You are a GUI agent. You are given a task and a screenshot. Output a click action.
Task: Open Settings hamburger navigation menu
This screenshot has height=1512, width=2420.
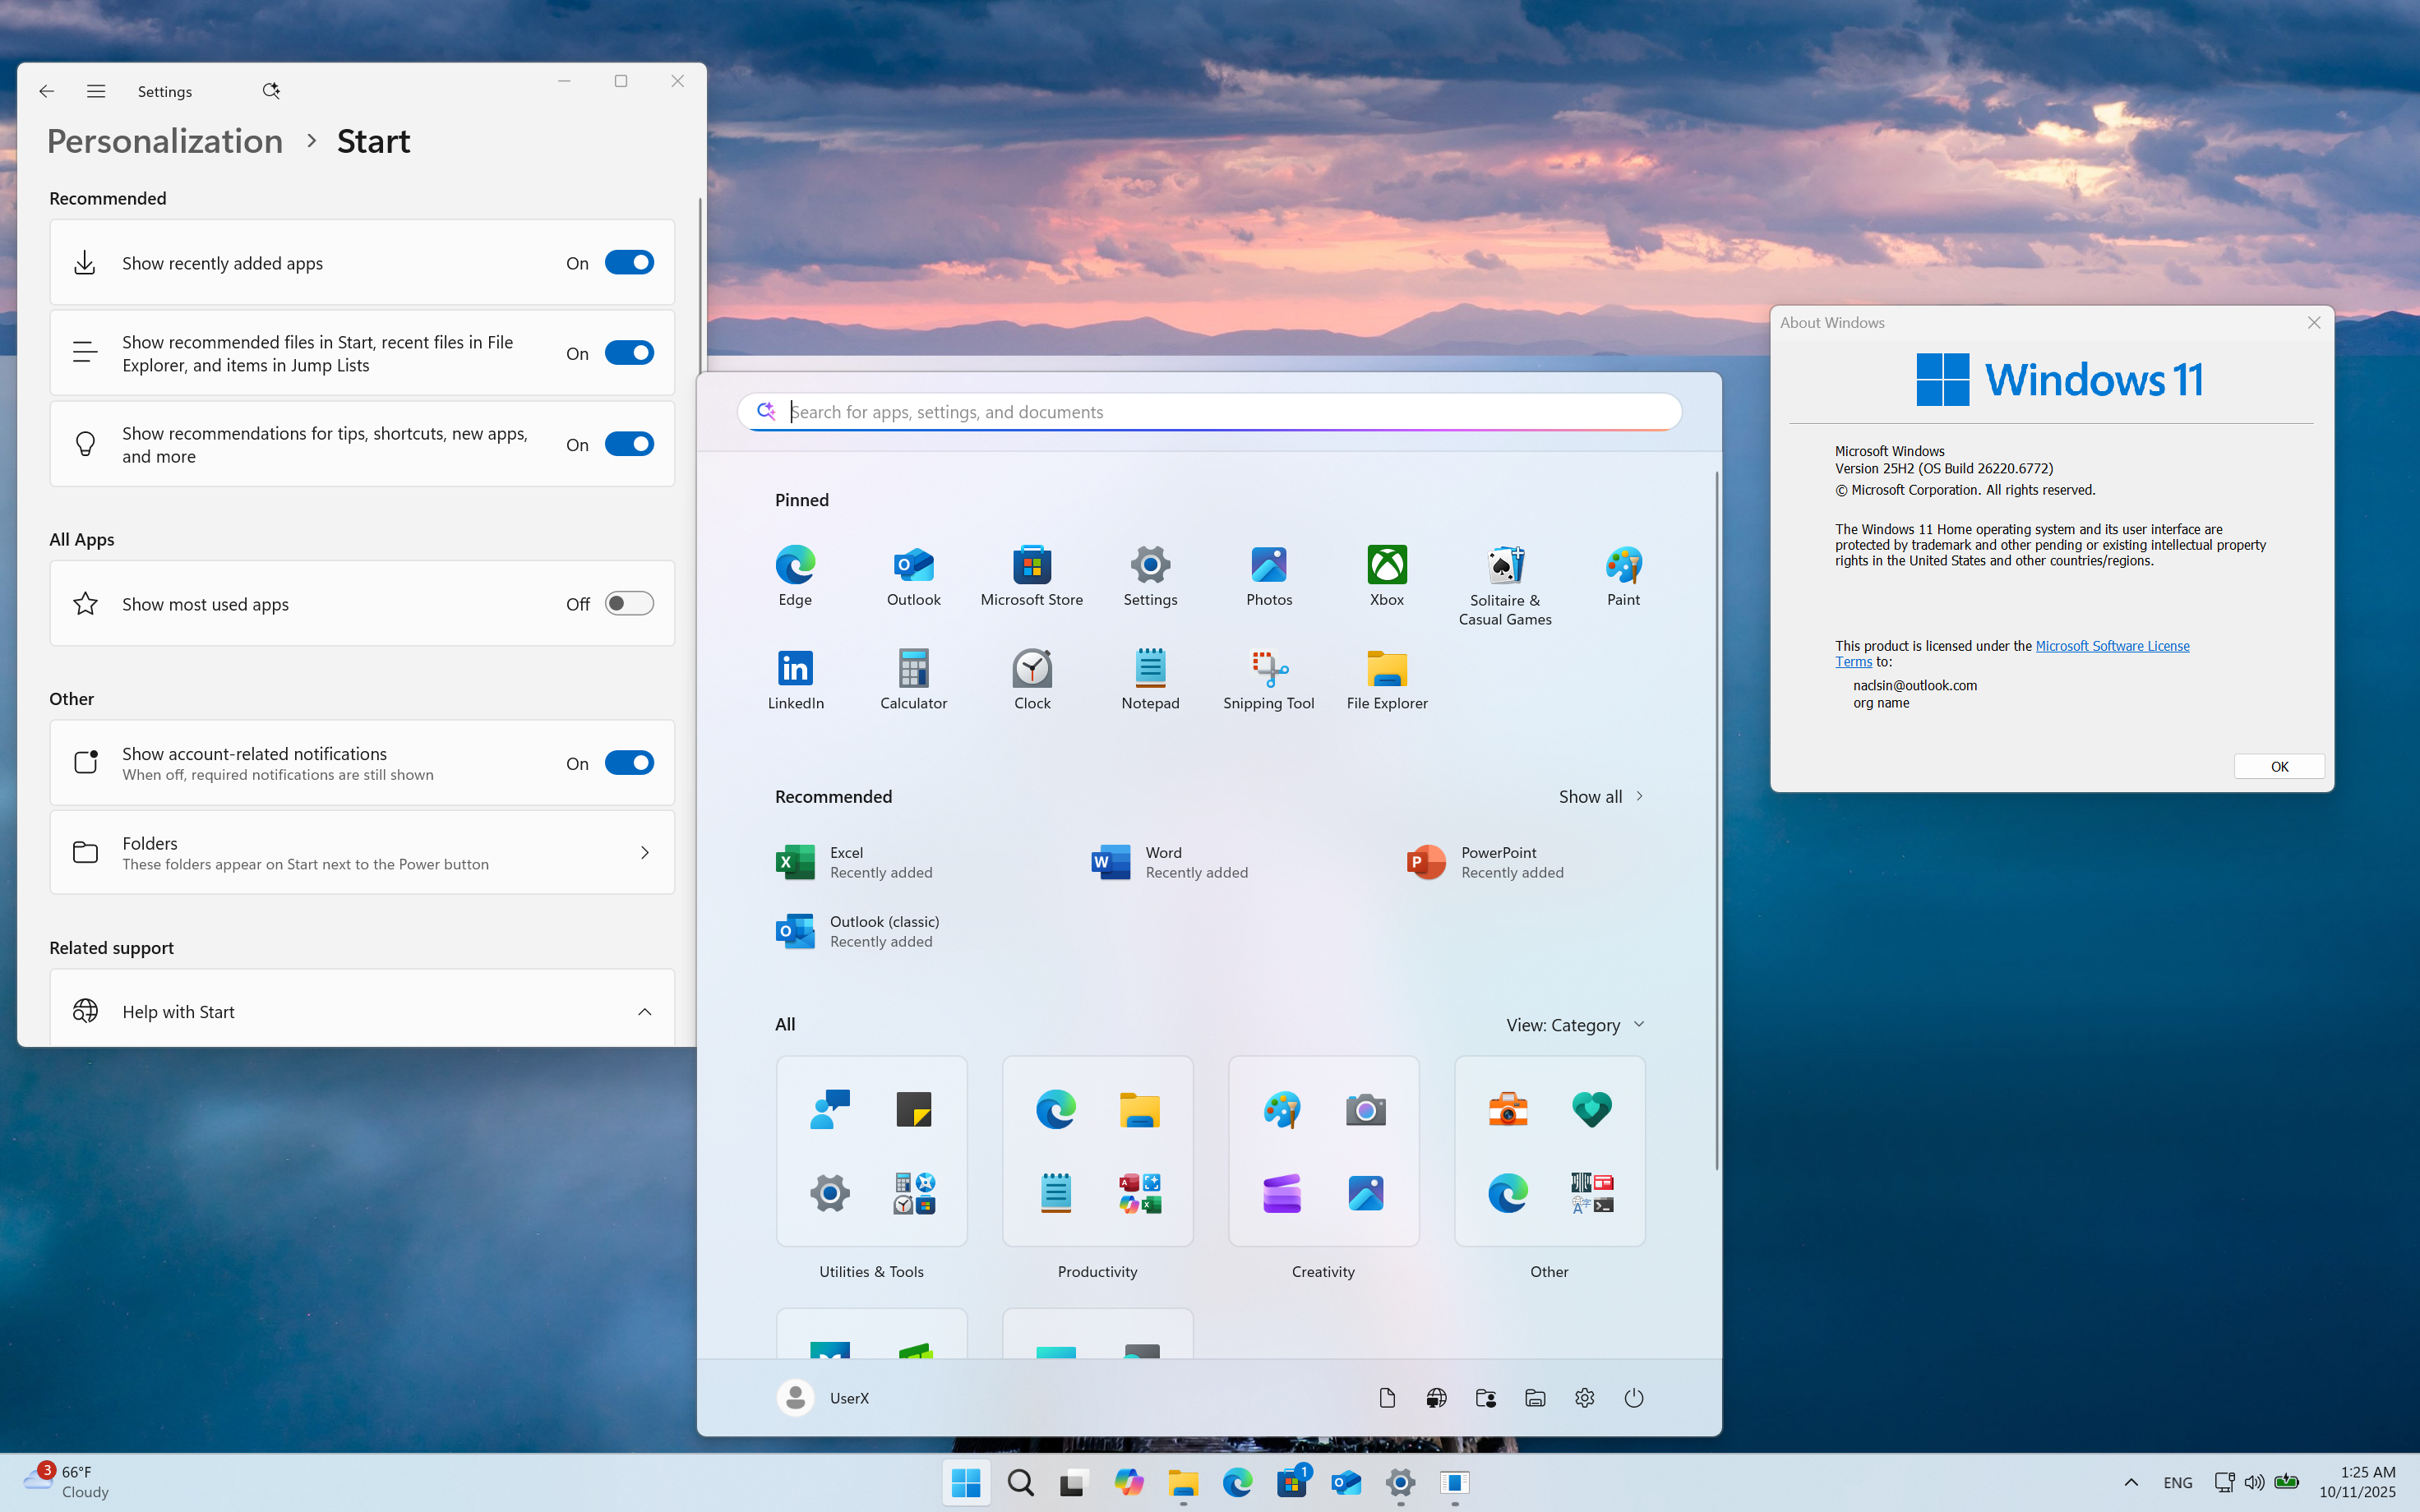96,91
